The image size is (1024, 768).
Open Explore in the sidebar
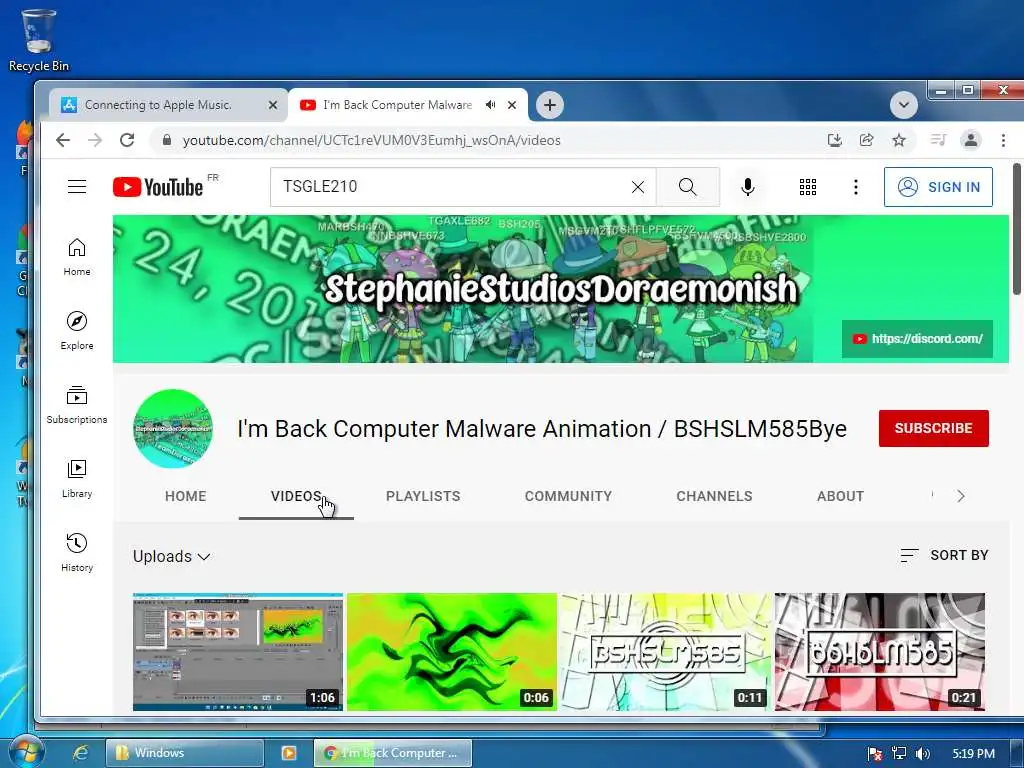(77, 331)
